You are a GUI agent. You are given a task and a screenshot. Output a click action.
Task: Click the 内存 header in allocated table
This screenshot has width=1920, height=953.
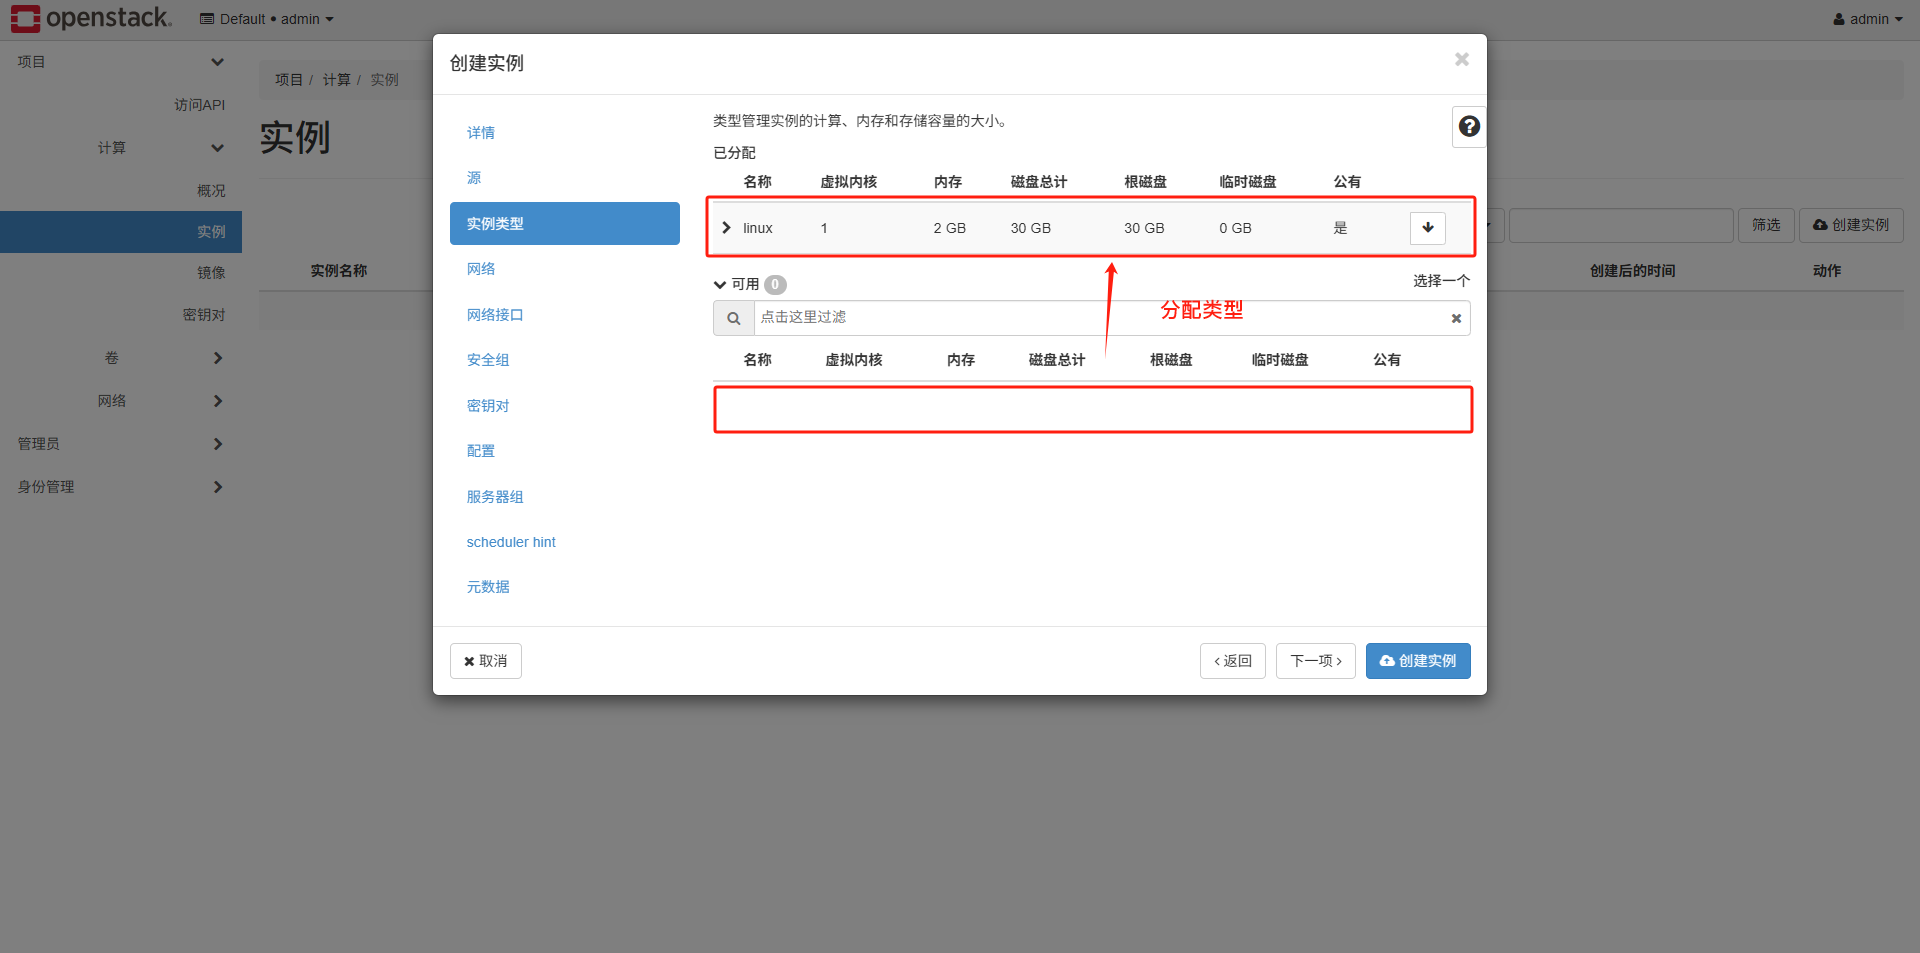pos(948,182)
